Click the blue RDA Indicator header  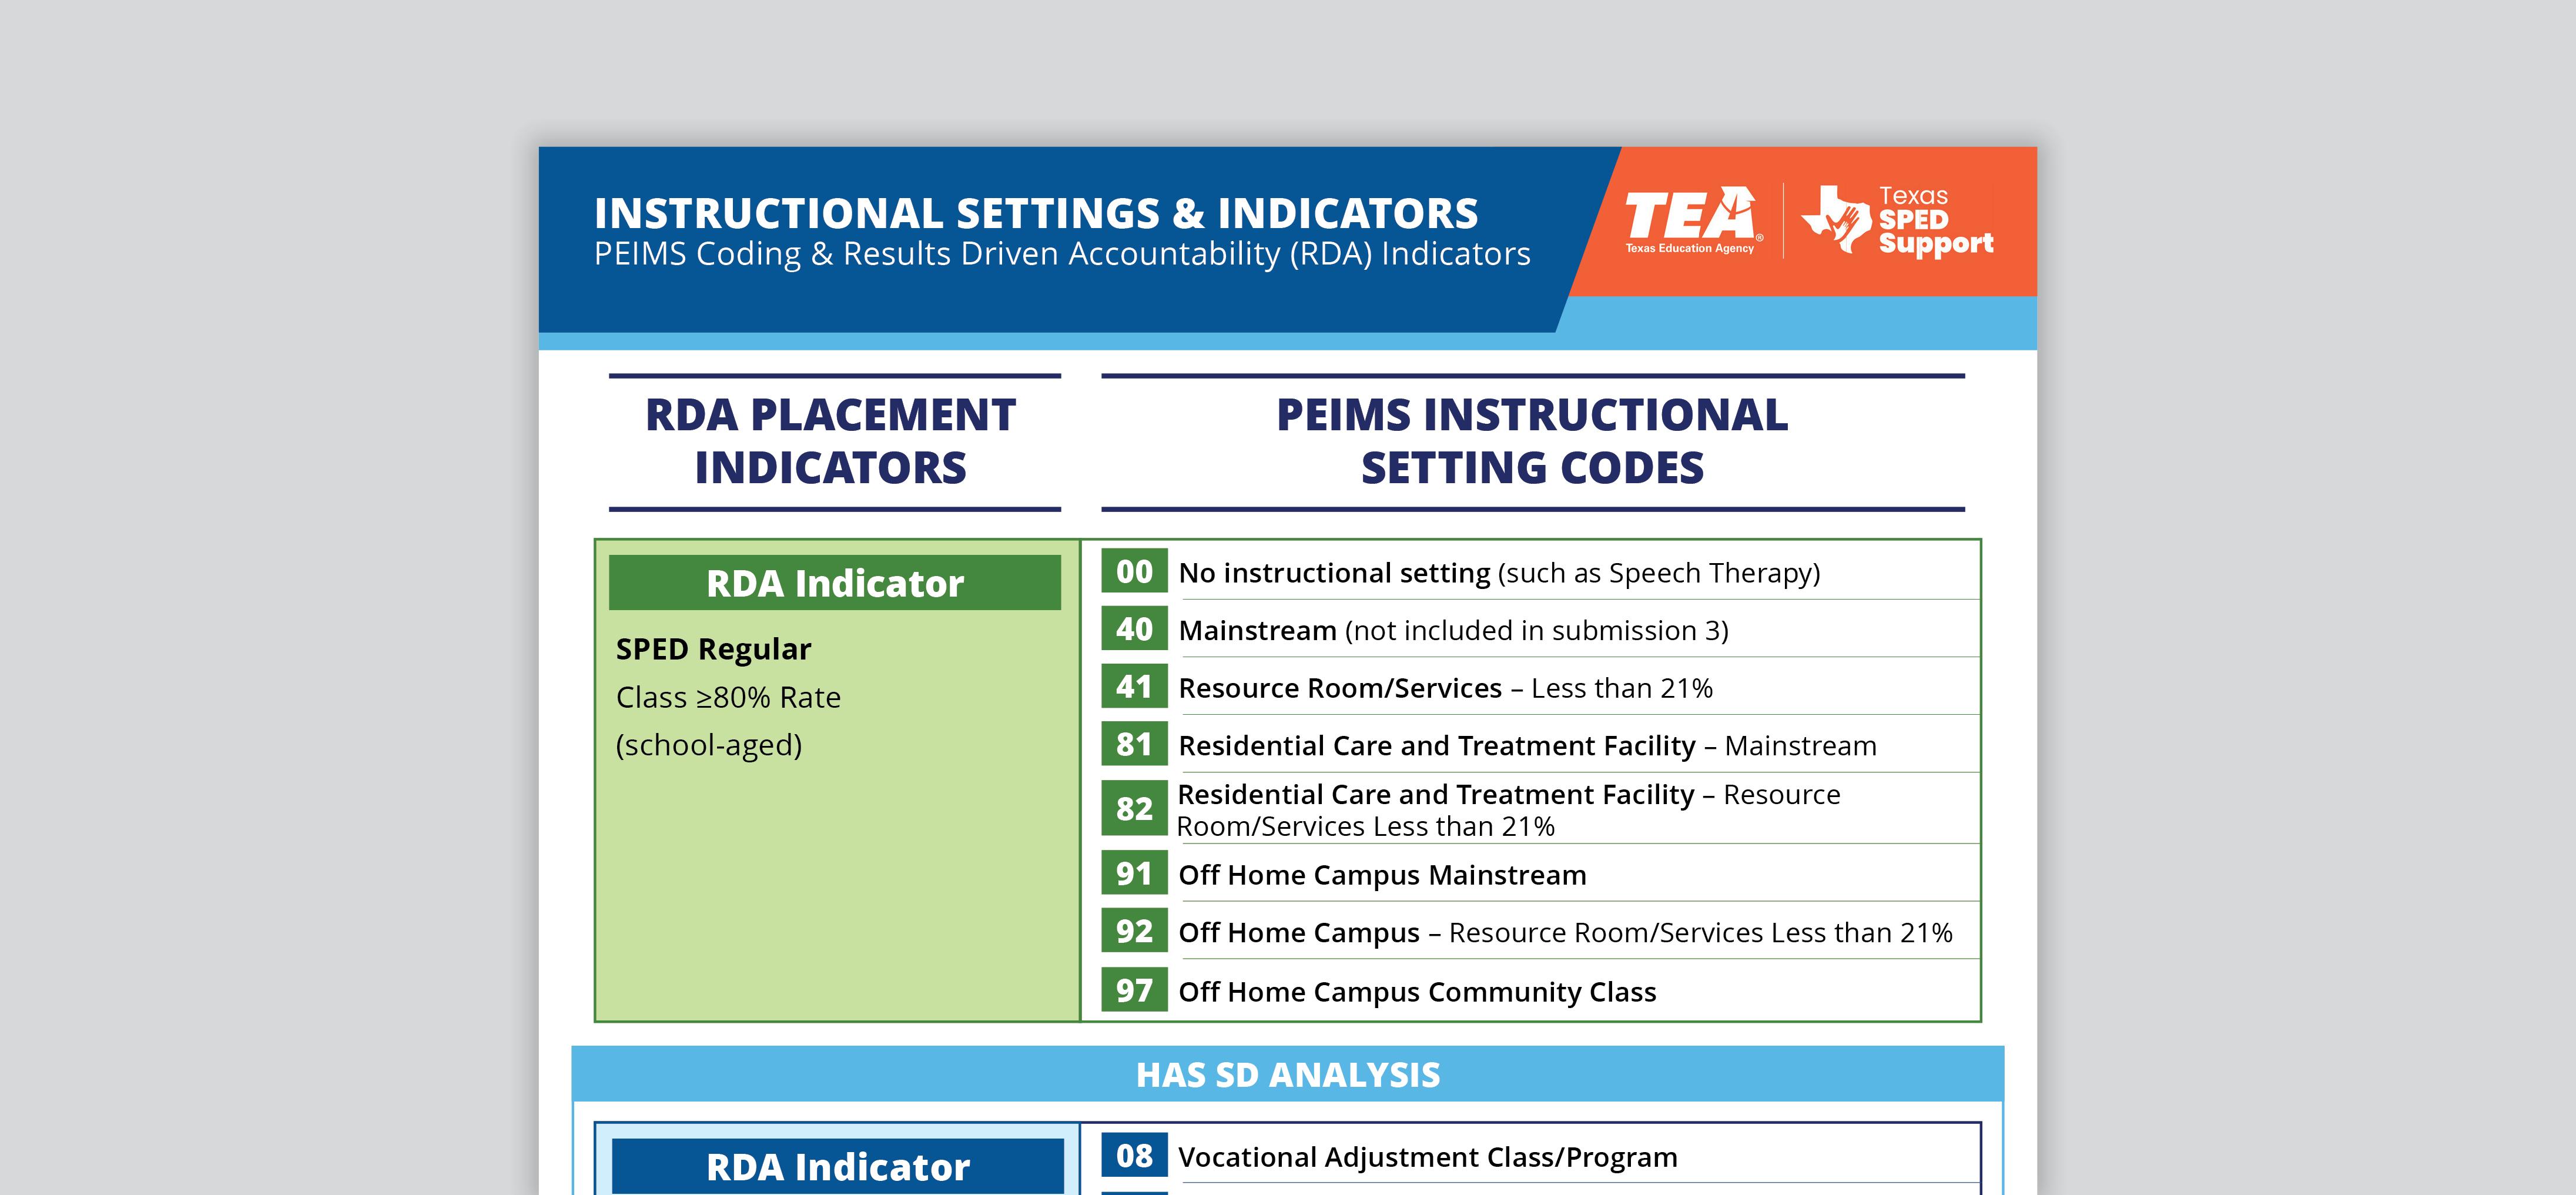click(837, 1166)
